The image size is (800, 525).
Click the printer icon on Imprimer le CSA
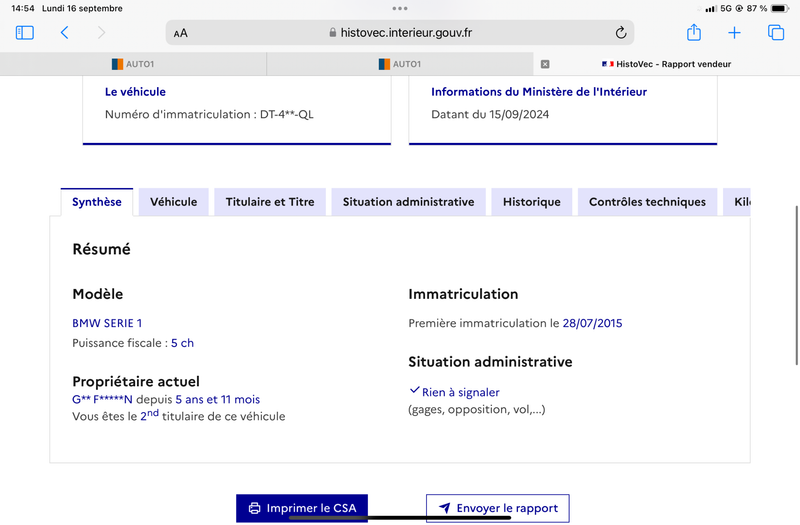click(254, 508)
